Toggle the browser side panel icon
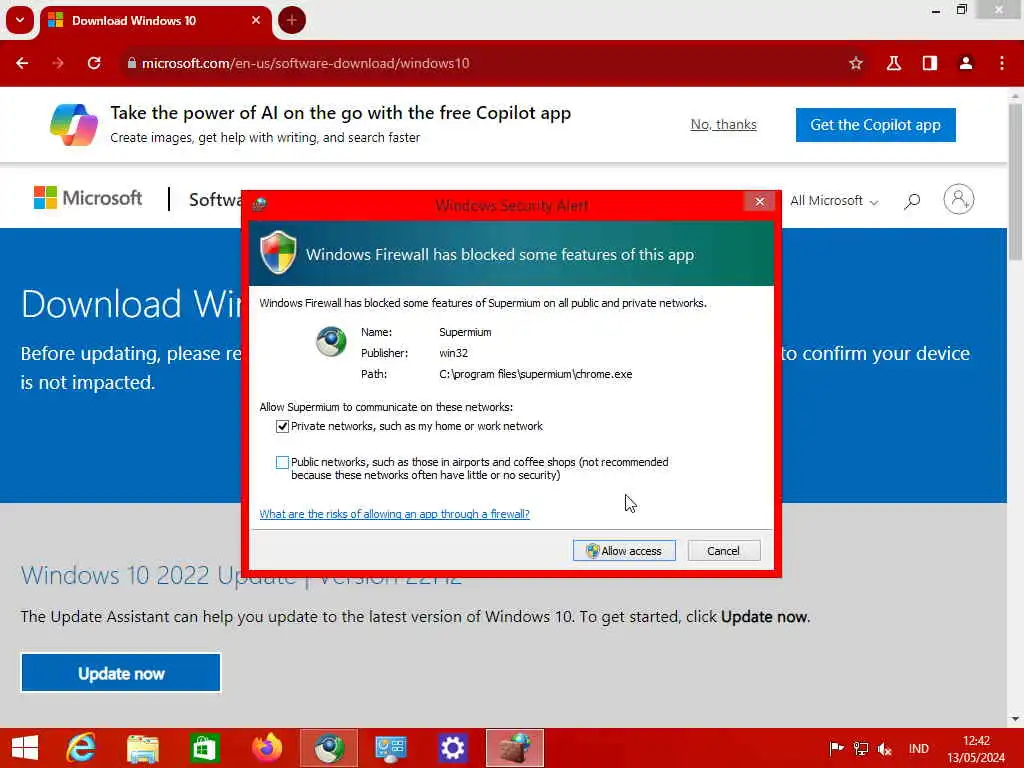 (929, 63)
